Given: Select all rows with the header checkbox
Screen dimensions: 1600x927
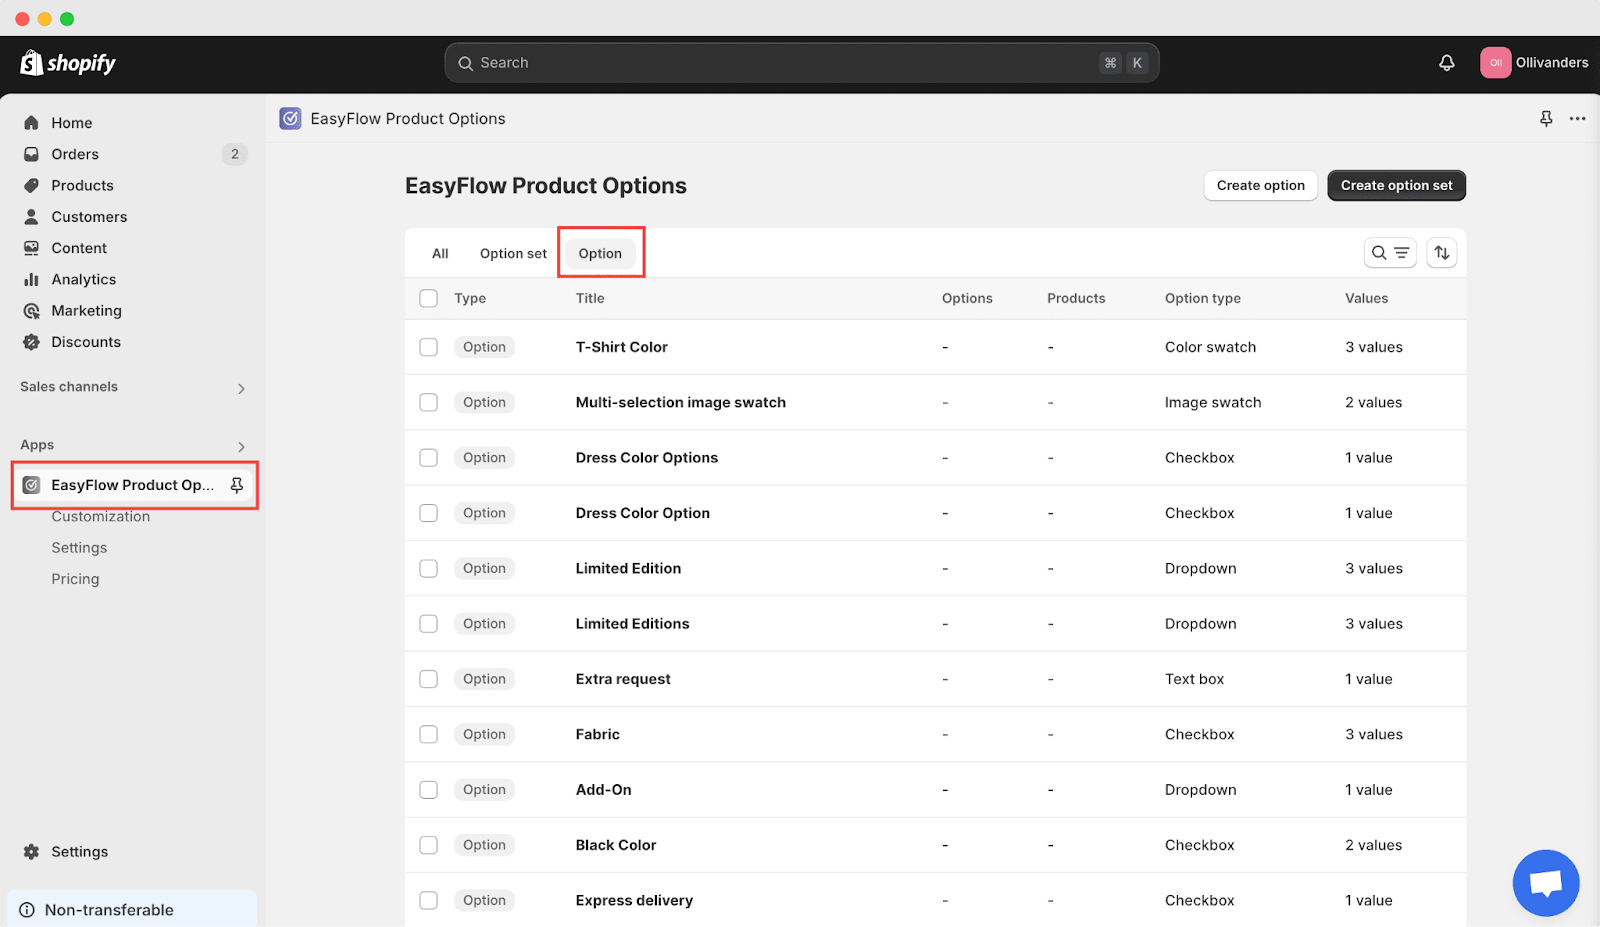Looking at the screenshot, I should tap(429, 298).
